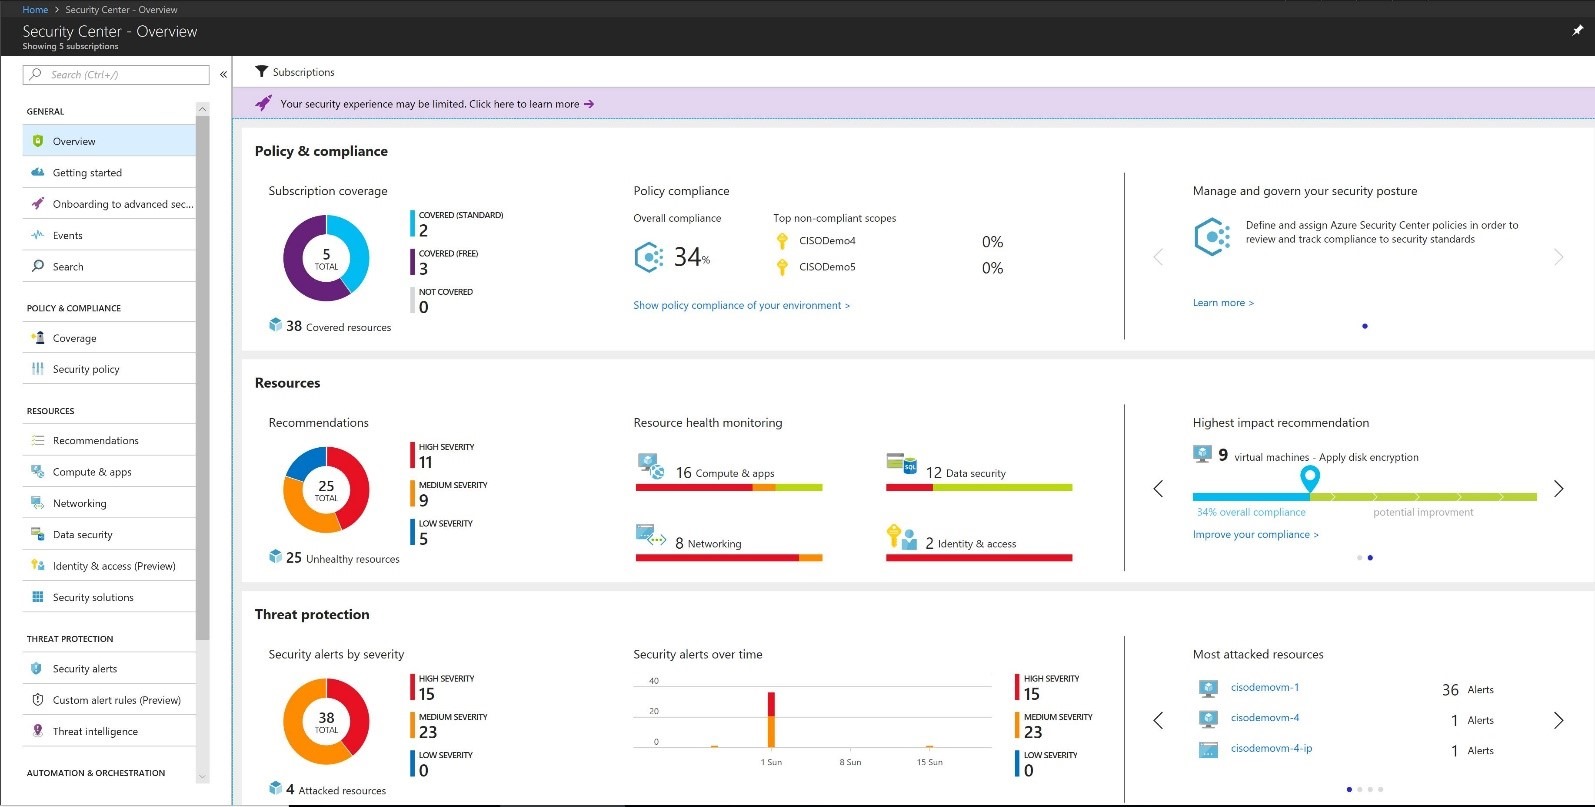Click the Security alerts shield icon
Image resolution: width=1595 pixels, height=807 pixels.
[x=37, y=668]
